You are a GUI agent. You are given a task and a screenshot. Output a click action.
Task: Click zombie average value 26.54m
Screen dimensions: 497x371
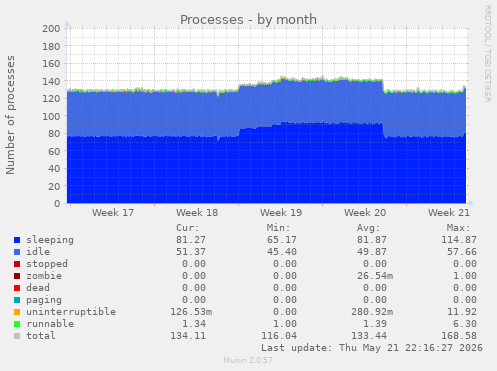(375, 276)
